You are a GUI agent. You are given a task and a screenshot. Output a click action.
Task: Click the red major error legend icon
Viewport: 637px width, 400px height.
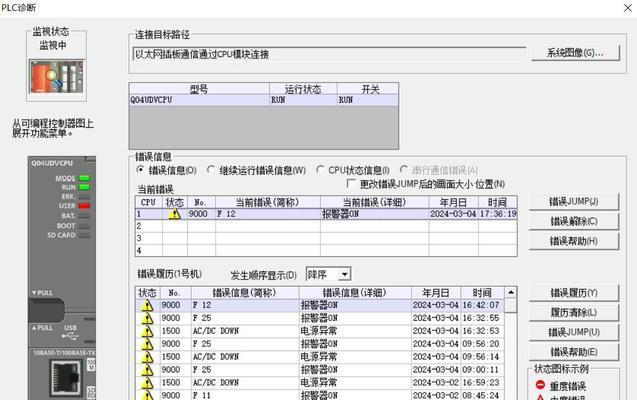pyautogui.click(x=540, y=385)
